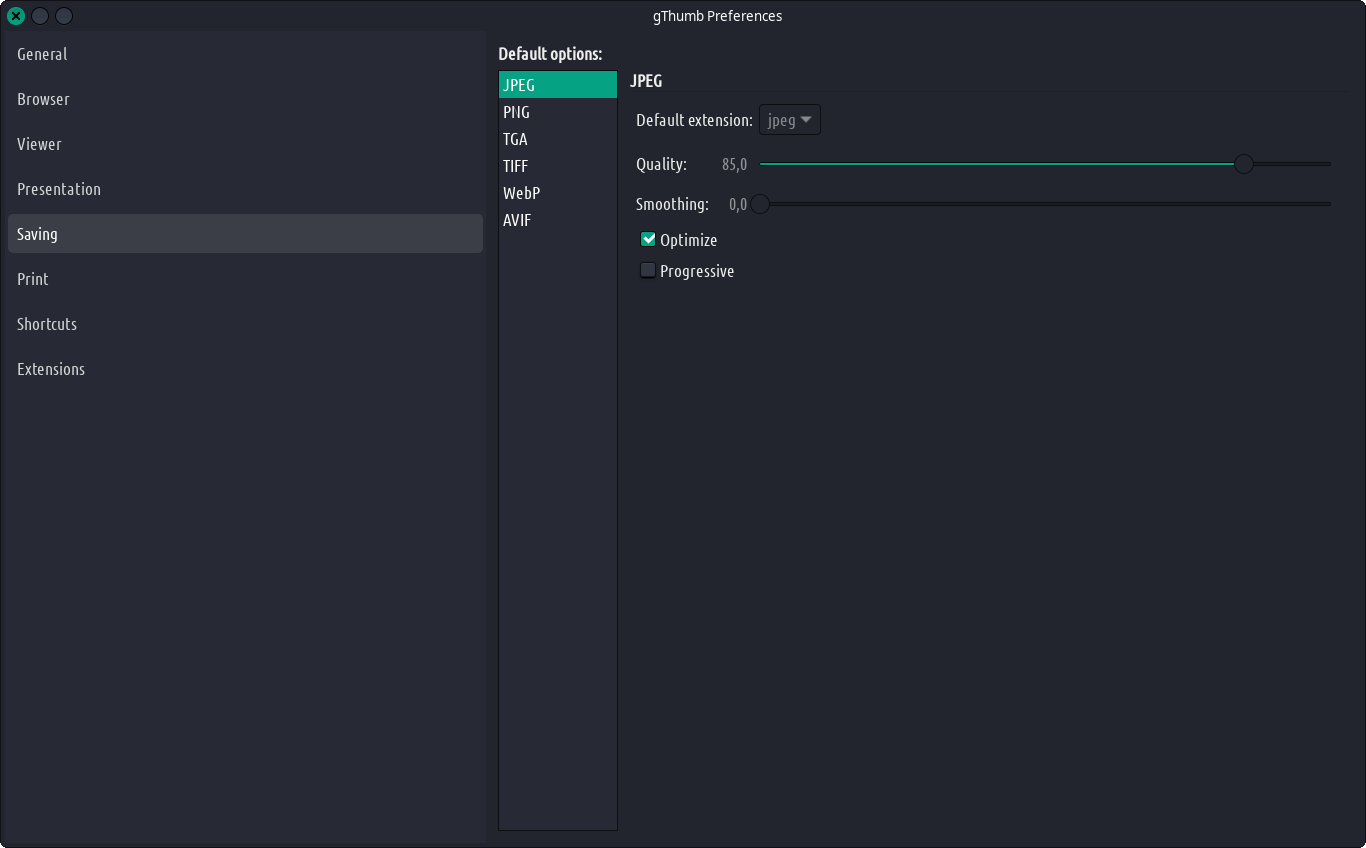Pick TIFF in the format list
This screenshot has width=1366, height=848.
(558, 166)
